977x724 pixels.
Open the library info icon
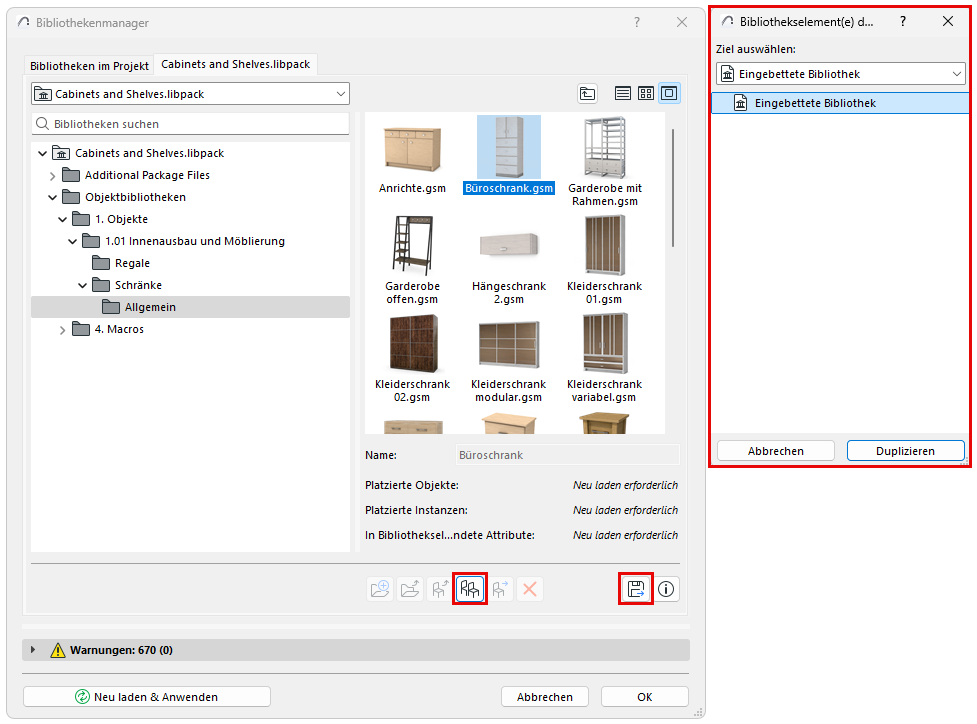pos(666,589)
